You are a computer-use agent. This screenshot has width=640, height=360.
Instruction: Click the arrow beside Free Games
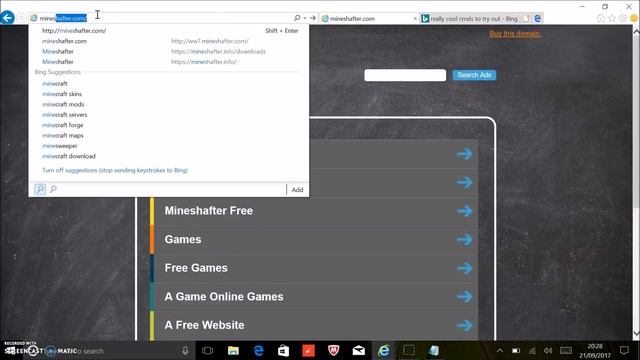coord(464,268)
